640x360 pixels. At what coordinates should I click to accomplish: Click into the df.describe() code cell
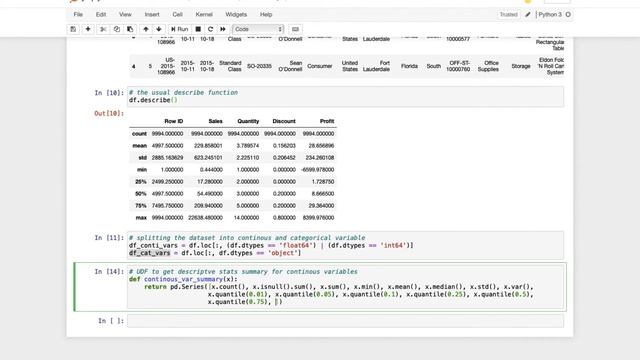345,96
